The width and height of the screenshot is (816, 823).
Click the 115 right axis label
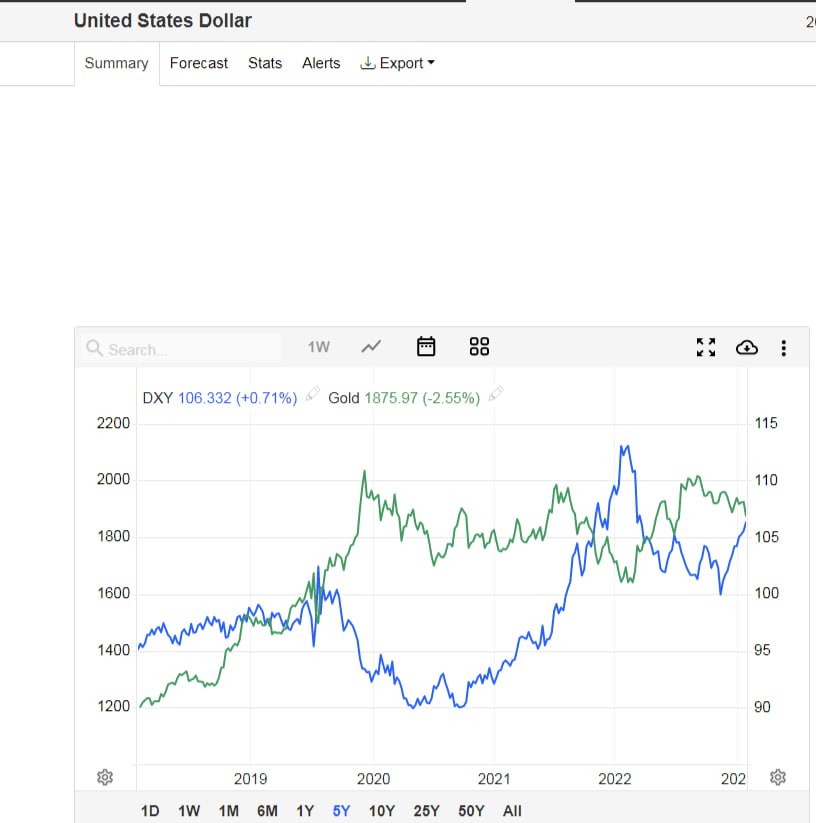pos(766,423)
